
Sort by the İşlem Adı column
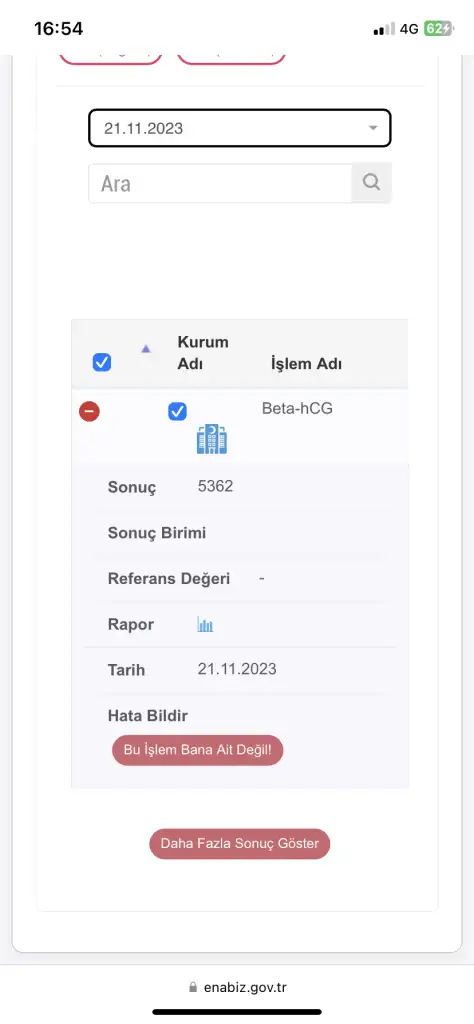click(x=306, y=364)
